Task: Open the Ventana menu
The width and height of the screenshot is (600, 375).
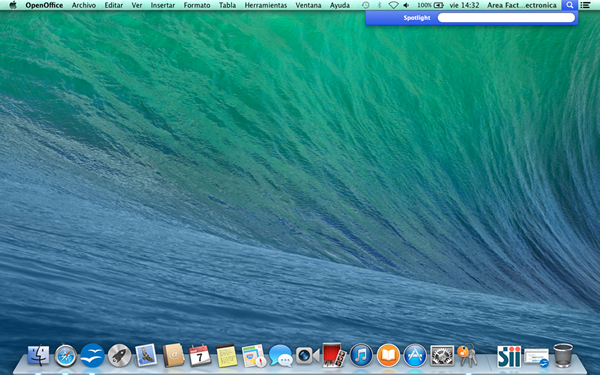Action: tap(308, 5)
